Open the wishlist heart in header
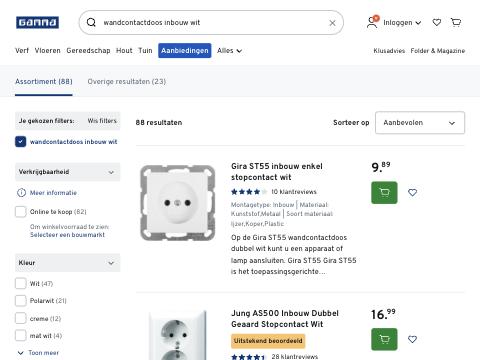 [x=437, y=22]
